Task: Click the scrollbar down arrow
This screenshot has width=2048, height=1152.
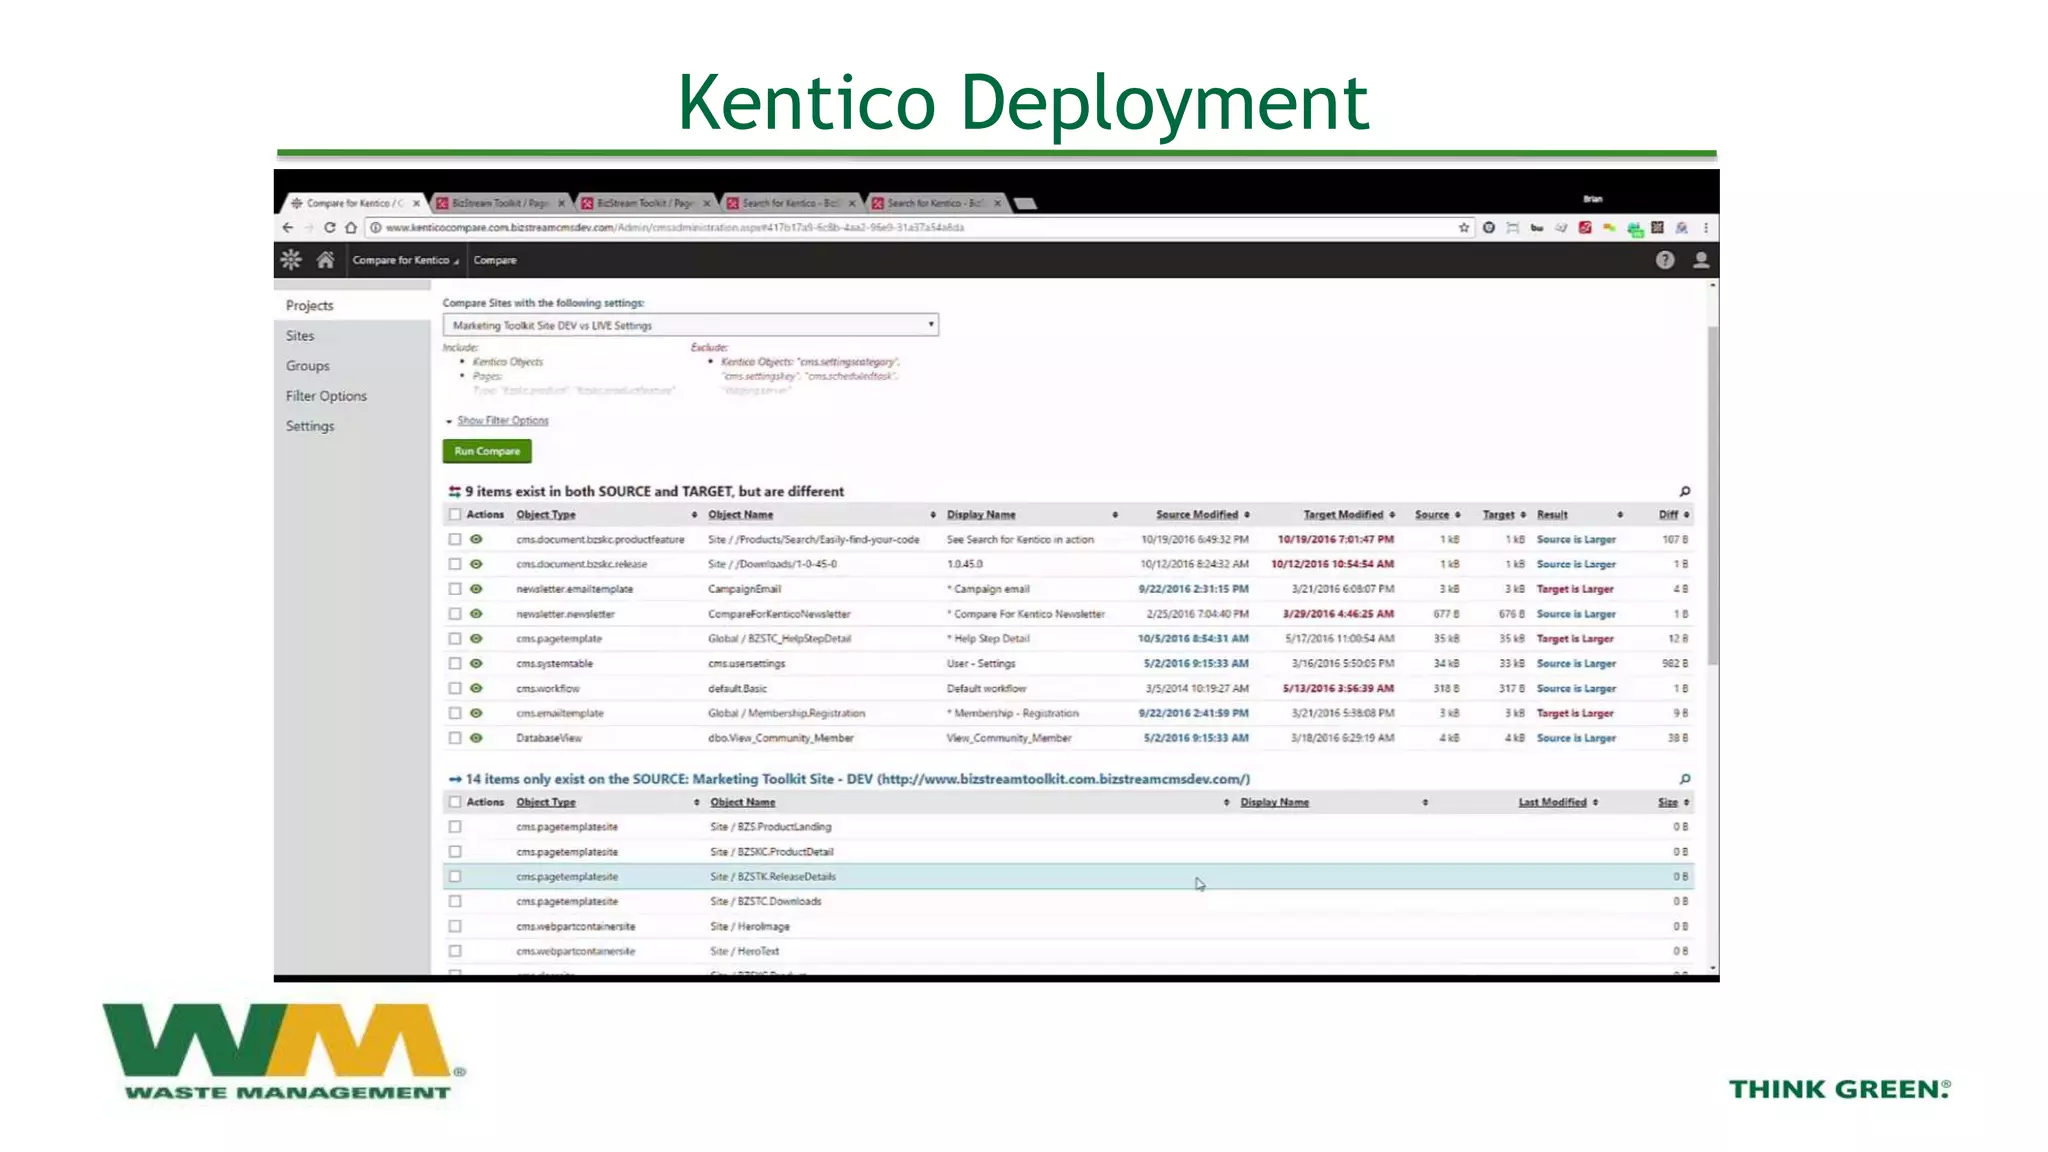Action: point(1713,968)
